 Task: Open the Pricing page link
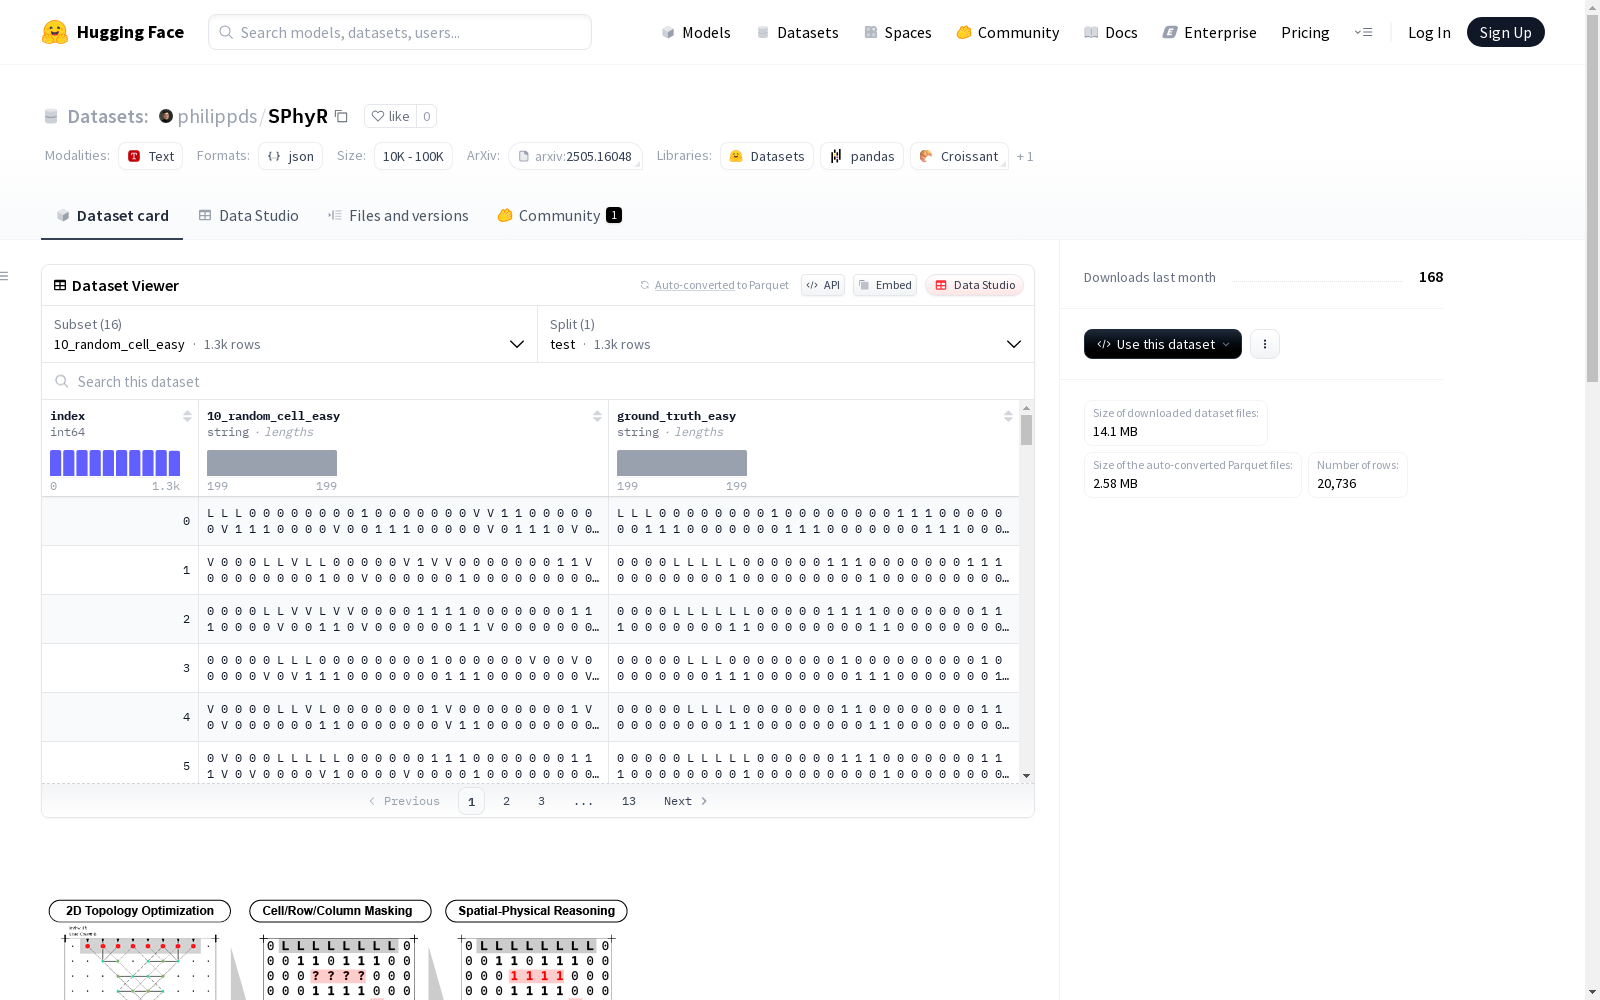(1305, 32)
